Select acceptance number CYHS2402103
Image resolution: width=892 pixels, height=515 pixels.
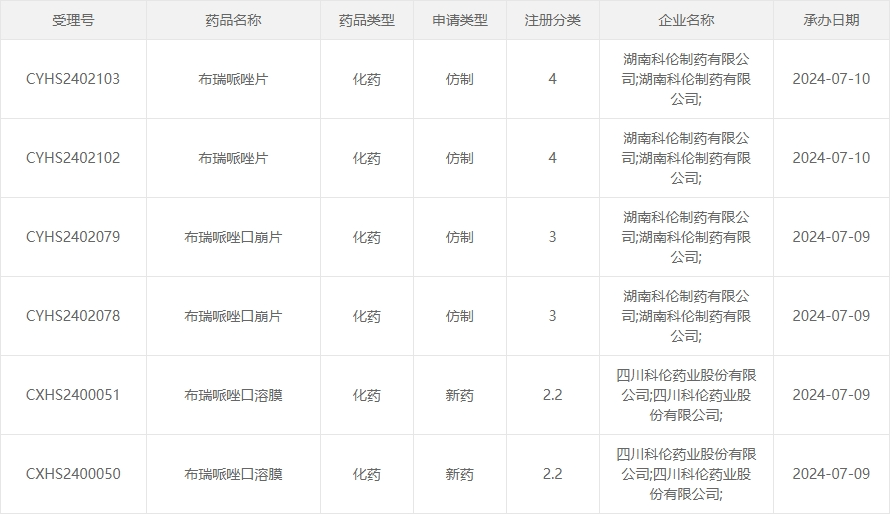(x=73, y=79)
